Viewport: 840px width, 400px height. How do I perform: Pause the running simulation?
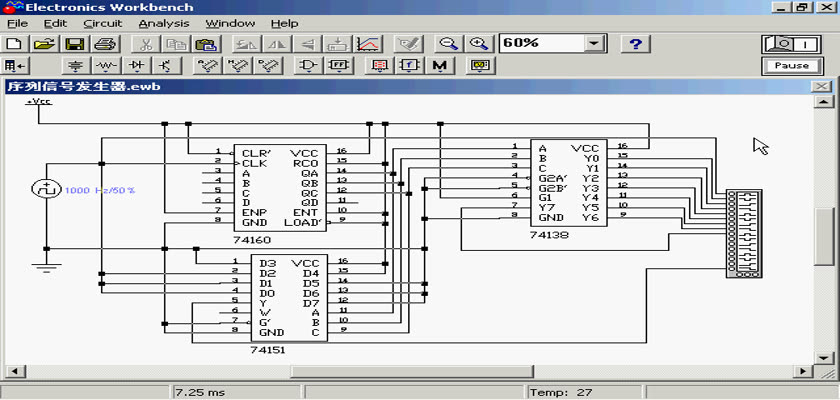[x=791, y=66]
